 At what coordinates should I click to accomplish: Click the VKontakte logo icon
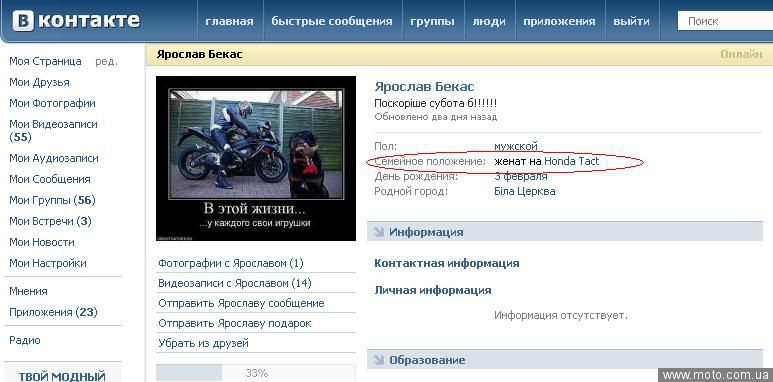click(x=23, y=21)
